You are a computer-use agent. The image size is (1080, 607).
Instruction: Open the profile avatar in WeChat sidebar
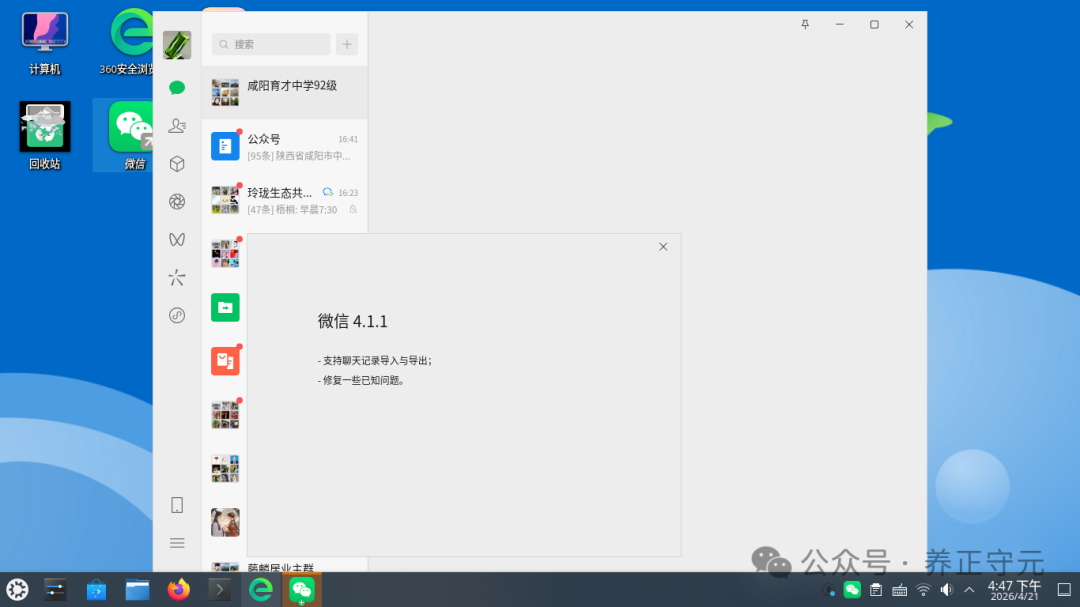(x=177, y=45)
